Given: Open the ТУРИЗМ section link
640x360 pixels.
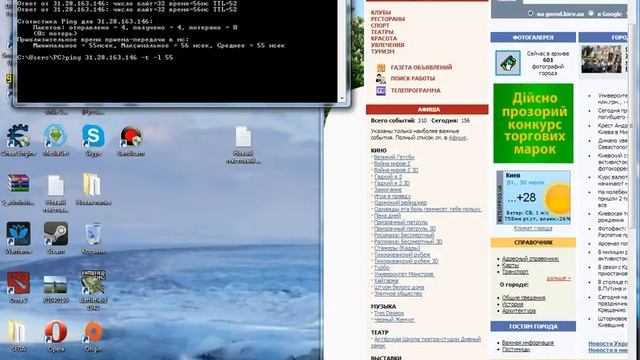Looking at the screenshot, I should tap(382, 51).
